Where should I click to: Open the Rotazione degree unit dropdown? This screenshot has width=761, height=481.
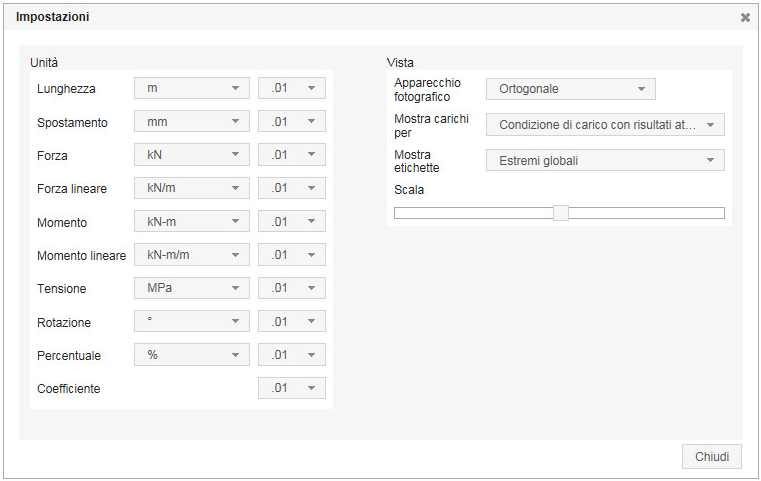coord(192,322)
